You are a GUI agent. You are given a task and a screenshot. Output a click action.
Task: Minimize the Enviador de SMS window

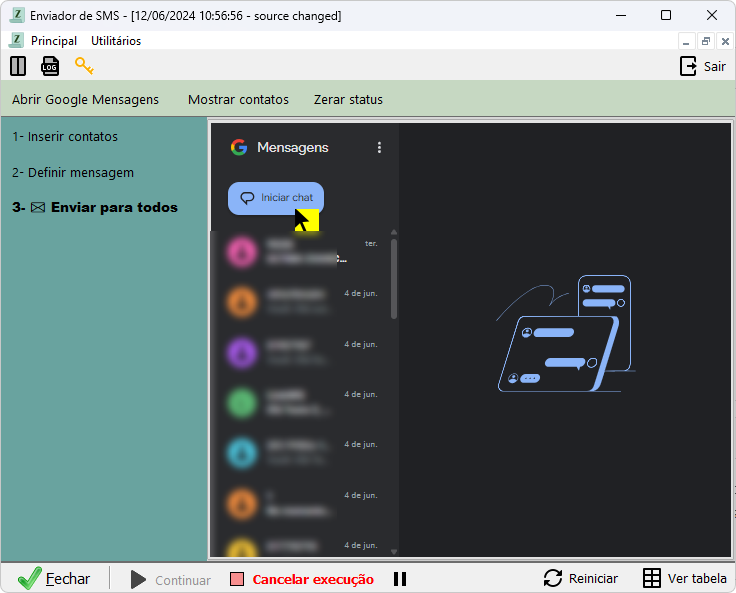tap(621, 15)
